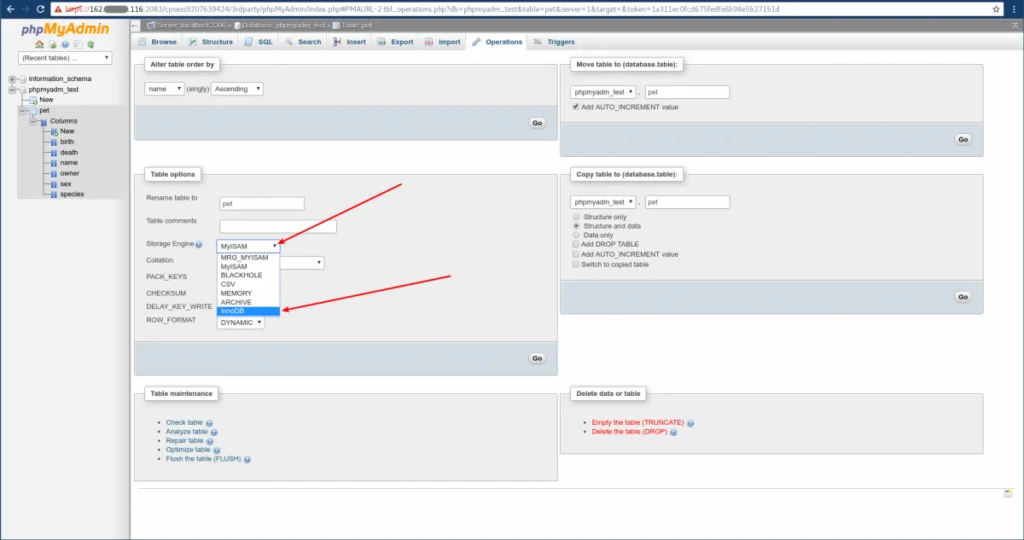Select the owner column in tree

69,174
